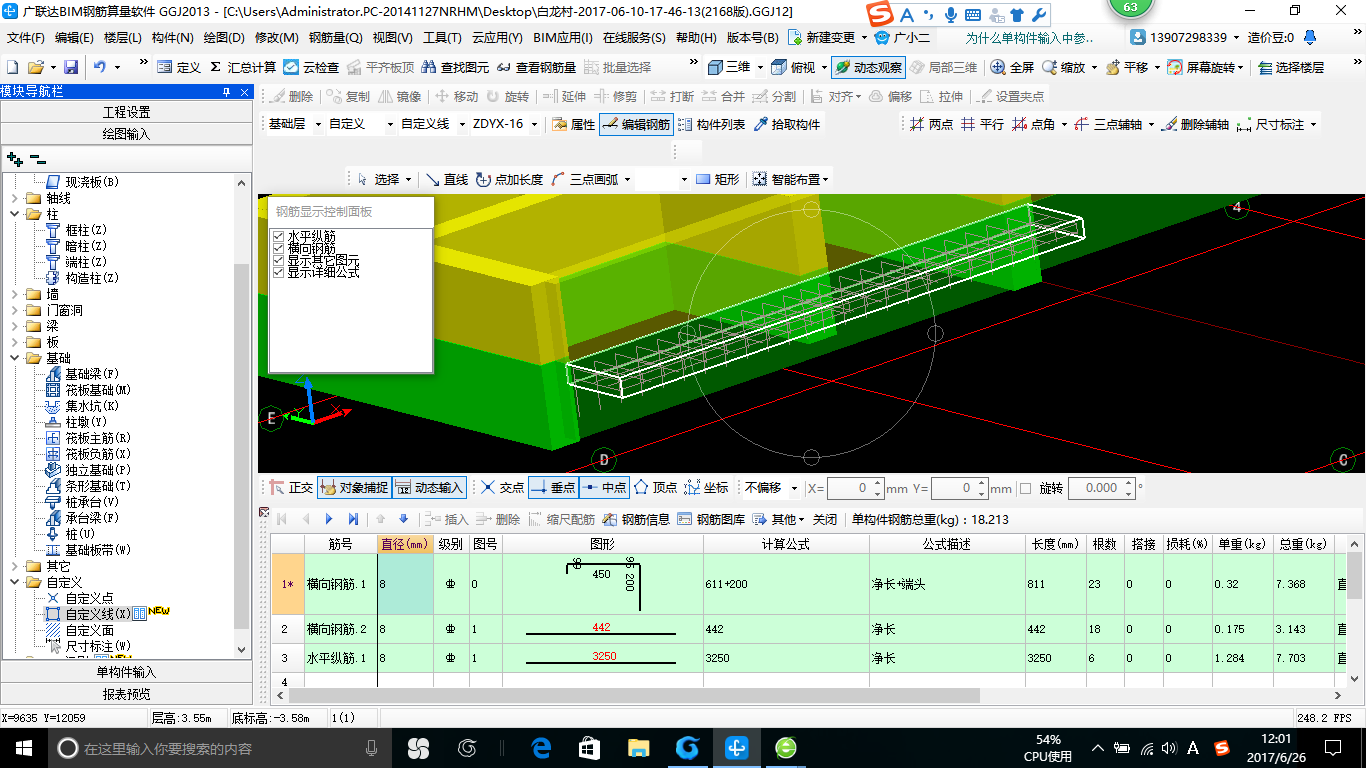Click the 修剪 trim tool

[615, 97]
